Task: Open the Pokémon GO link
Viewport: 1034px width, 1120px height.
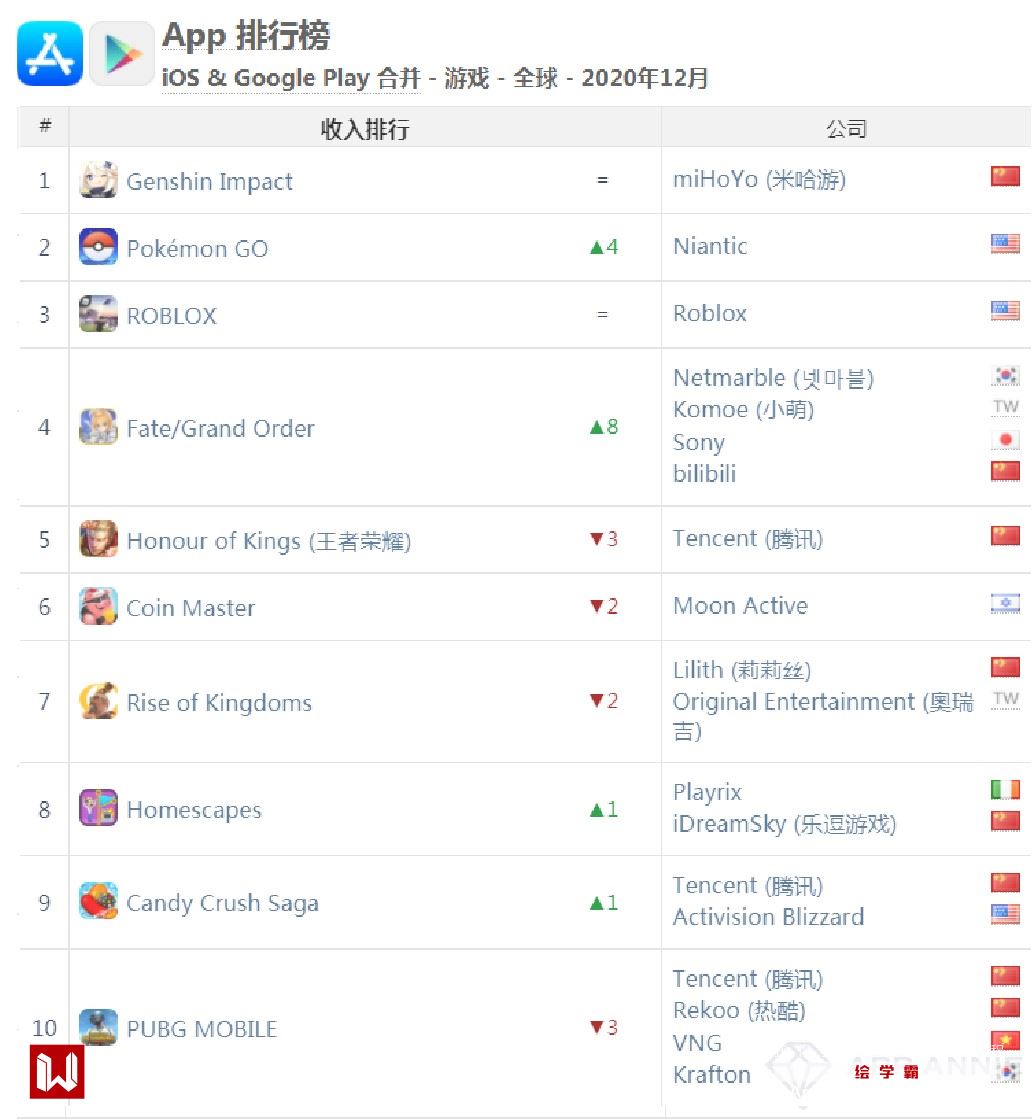Action: pyautogui.click(x=197, y=249)
